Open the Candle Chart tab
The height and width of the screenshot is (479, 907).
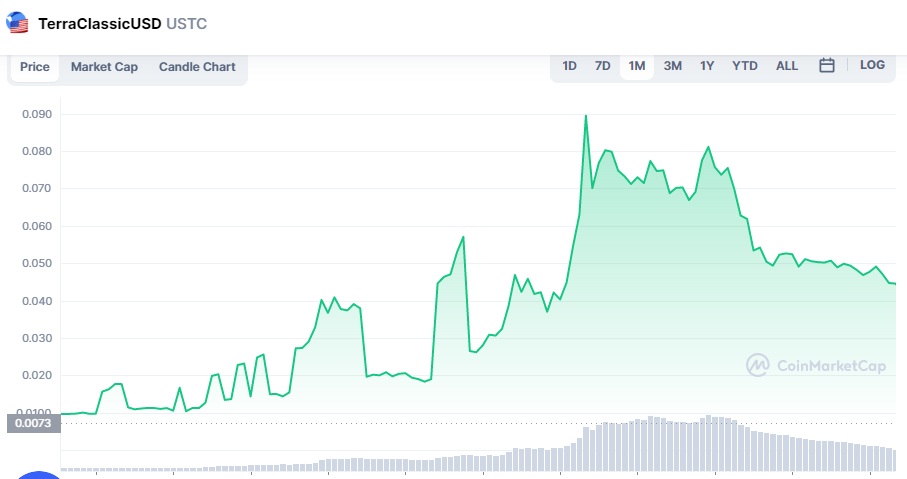pyautogui.click(x=197, y=67)
